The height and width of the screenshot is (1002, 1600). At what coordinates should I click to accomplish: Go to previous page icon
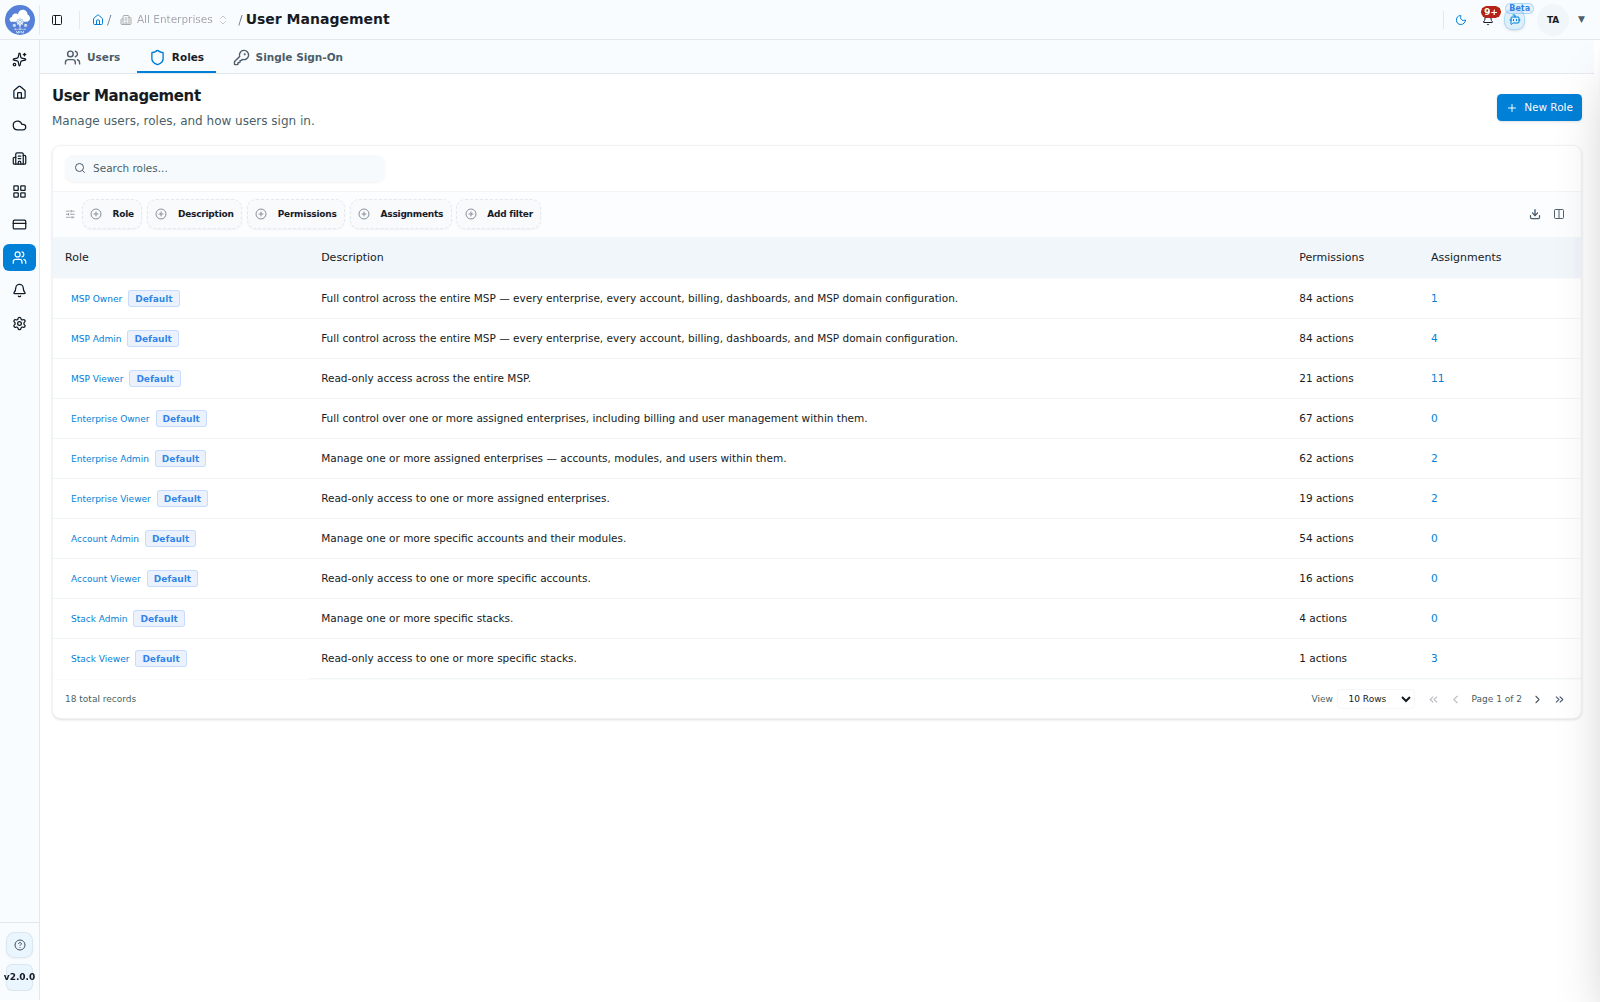point(1455,699)
